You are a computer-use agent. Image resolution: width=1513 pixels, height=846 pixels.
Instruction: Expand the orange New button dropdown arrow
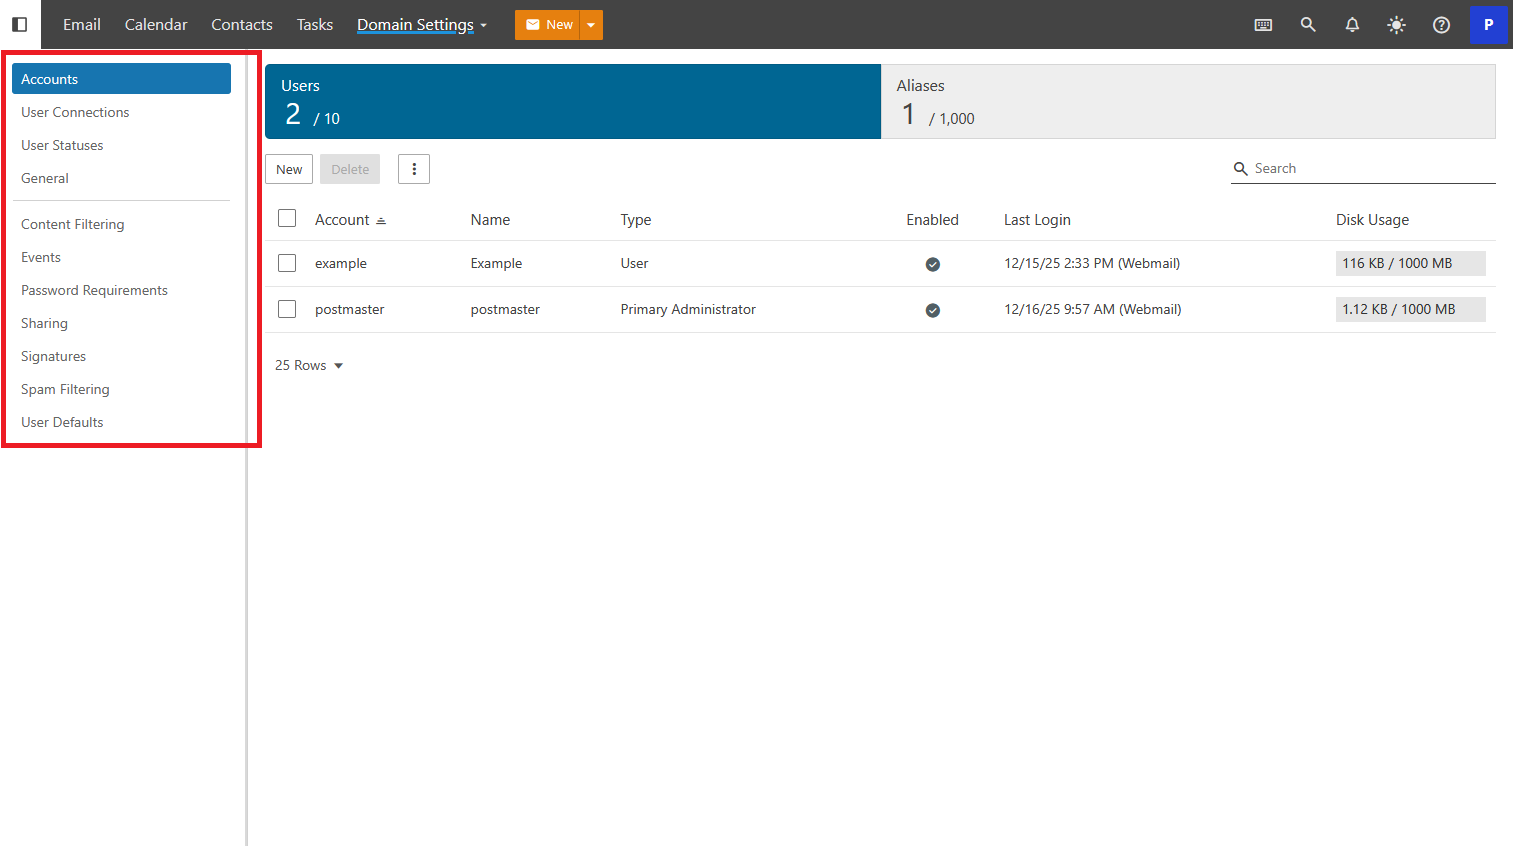tap(591, 25)
